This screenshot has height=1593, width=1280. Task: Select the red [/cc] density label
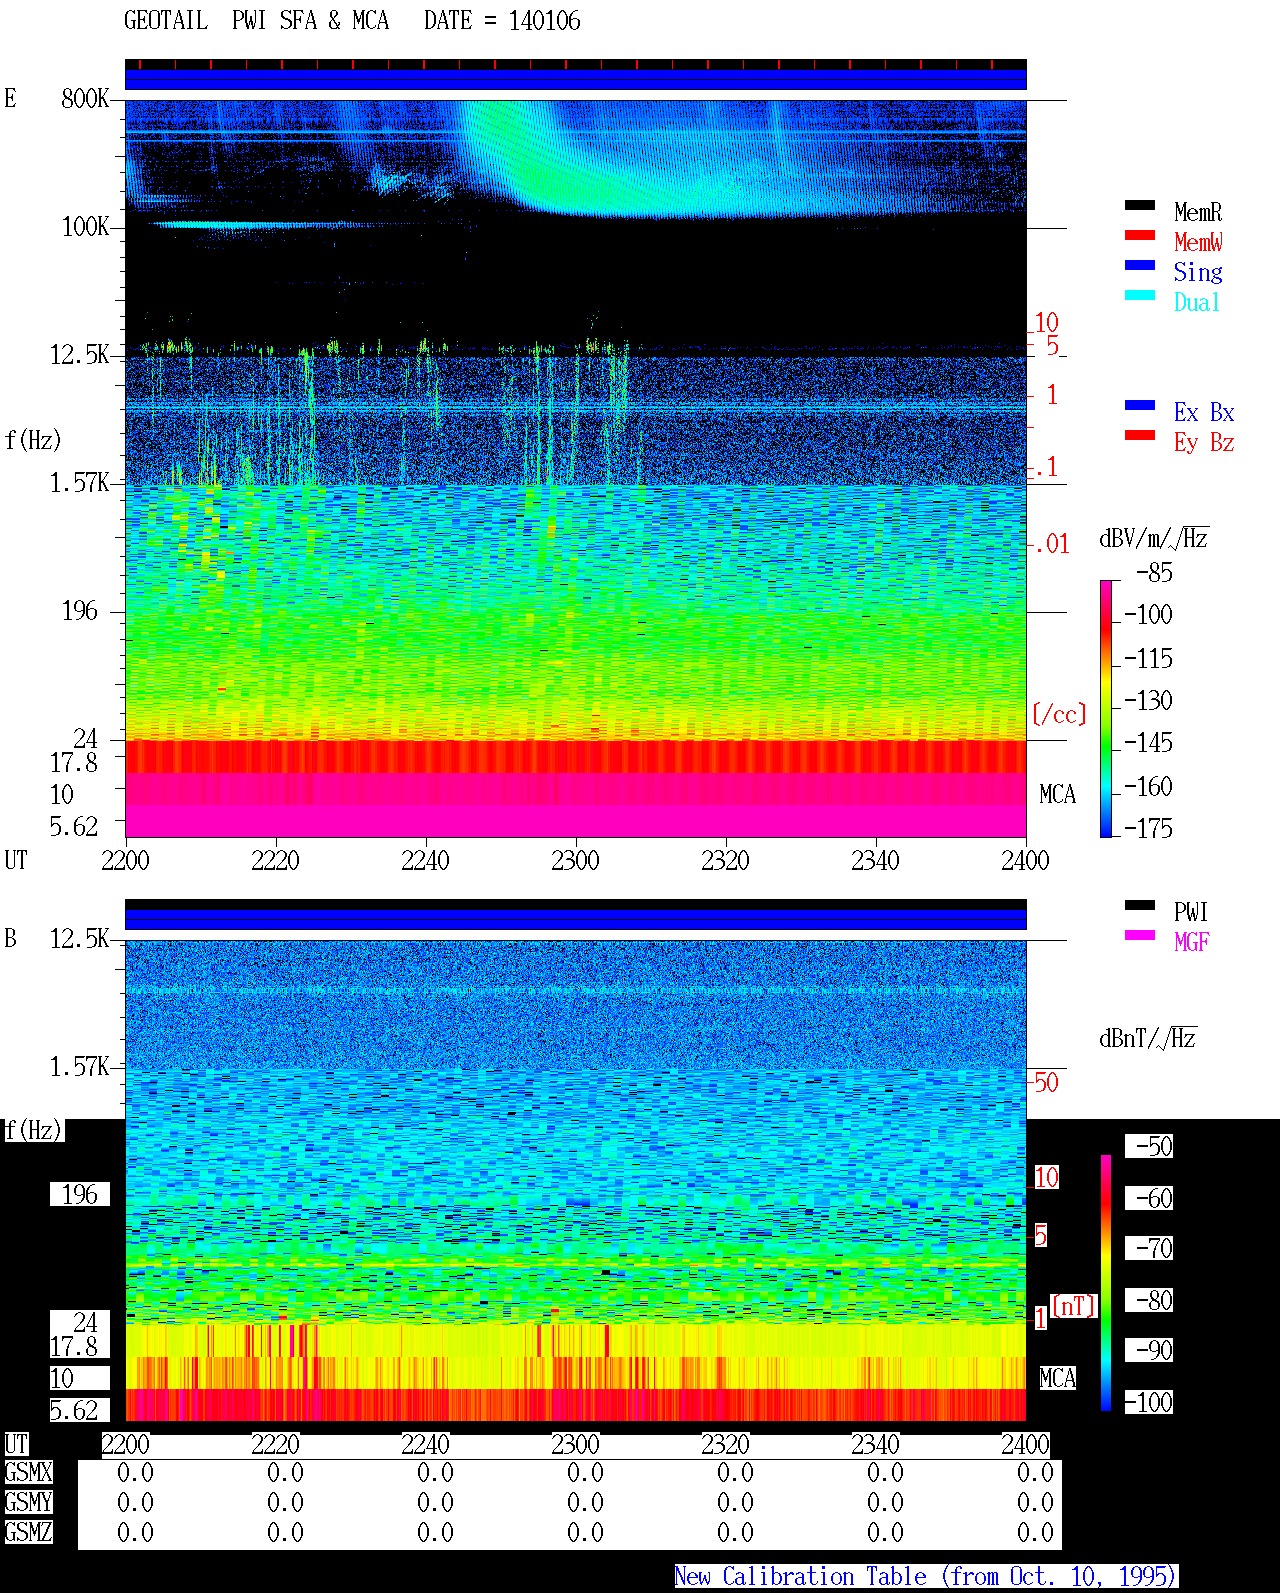coord(1059,714)
